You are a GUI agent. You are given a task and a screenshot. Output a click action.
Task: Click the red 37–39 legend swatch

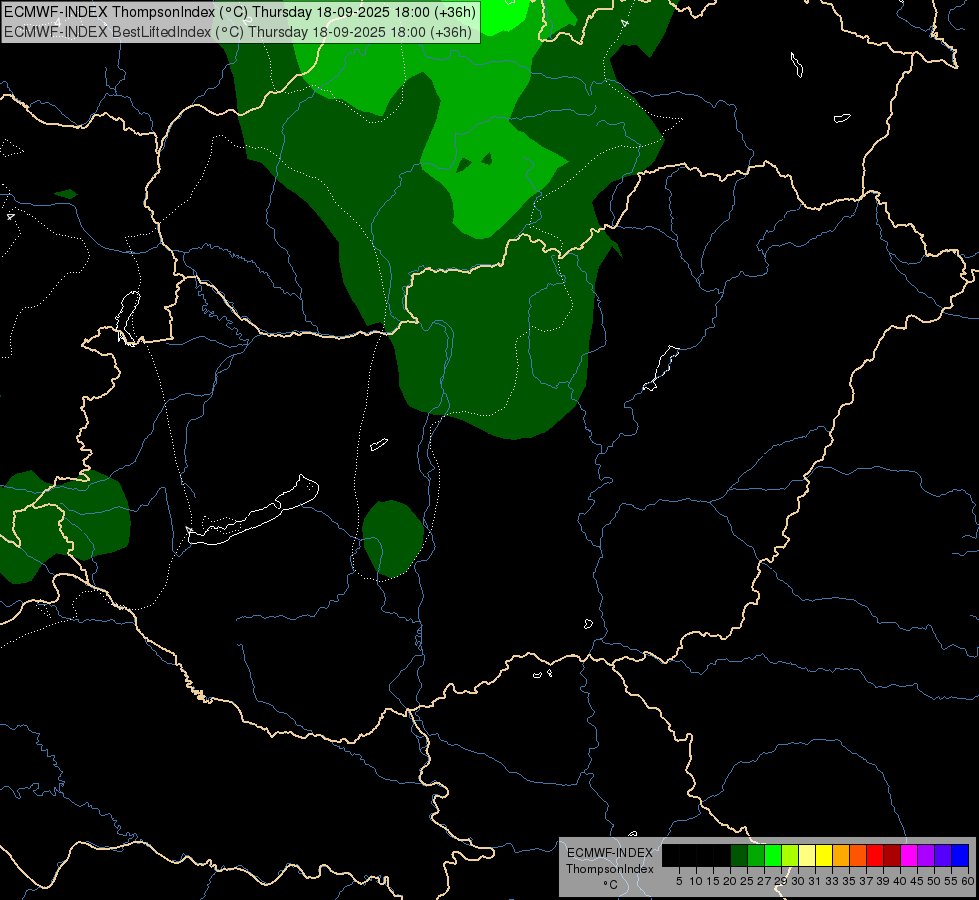tap(875, 855)
